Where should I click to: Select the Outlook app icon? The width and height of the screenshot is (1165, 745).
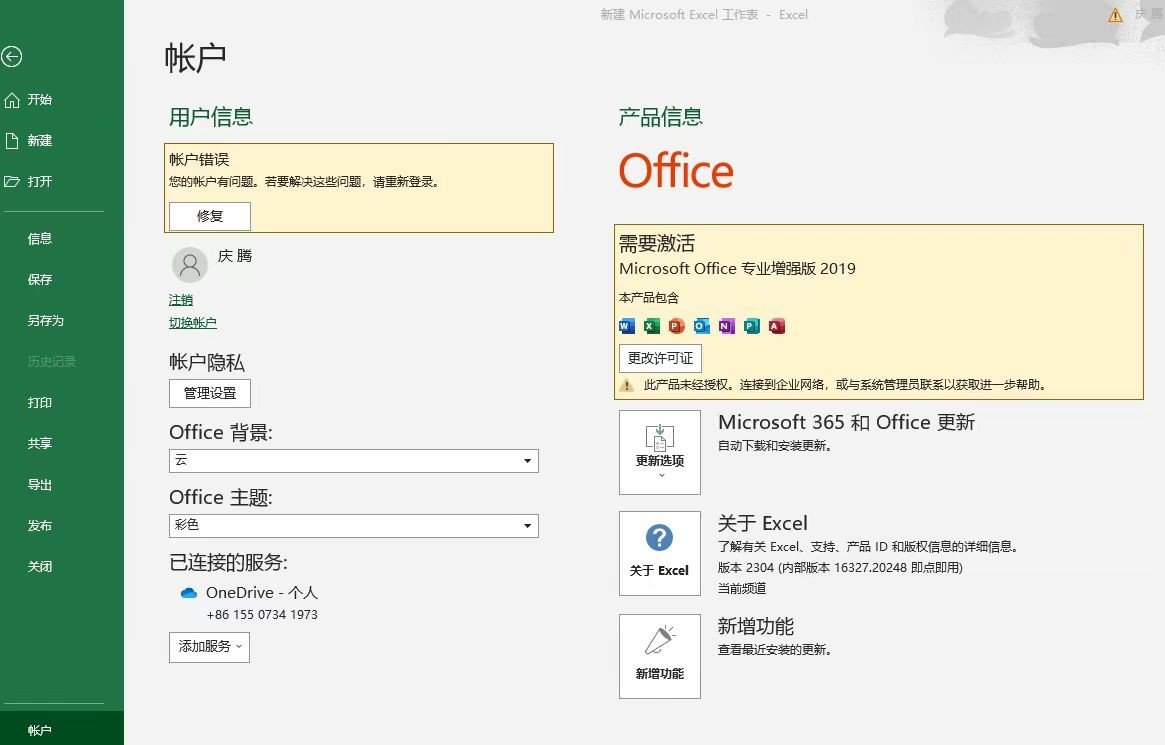coord(701,326)
